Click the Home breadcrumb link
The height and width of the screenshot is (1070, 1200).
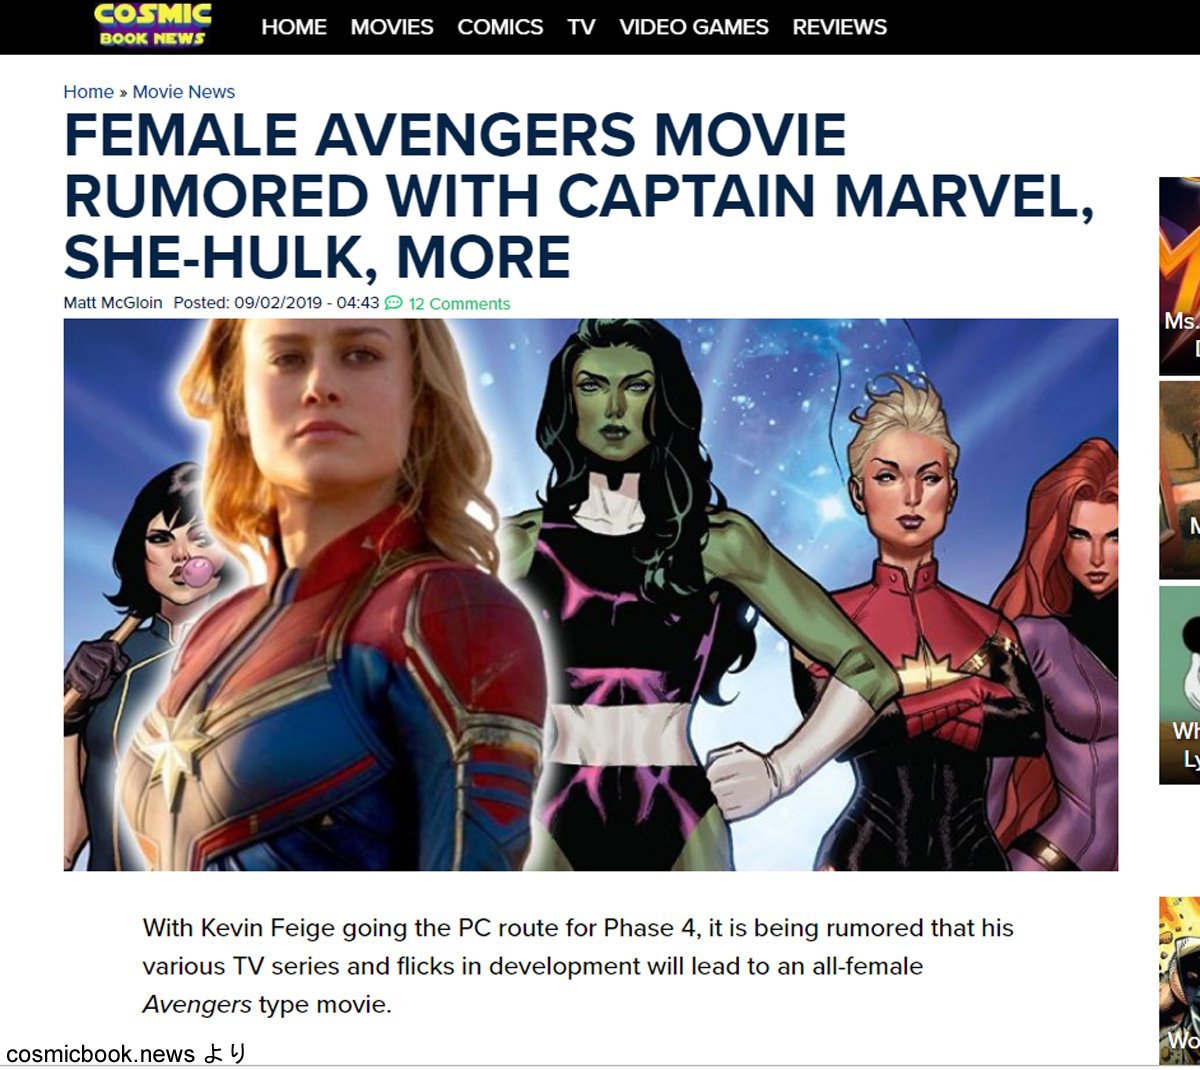tap(89, 92)
